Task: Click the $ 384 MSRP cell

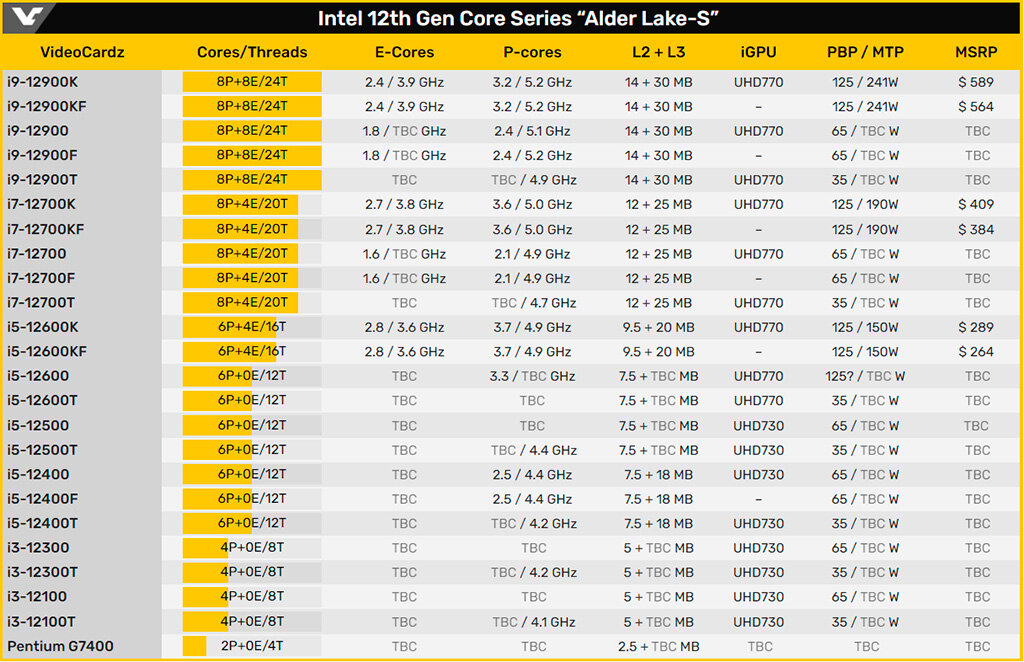Action: click(x=976, y=230)
